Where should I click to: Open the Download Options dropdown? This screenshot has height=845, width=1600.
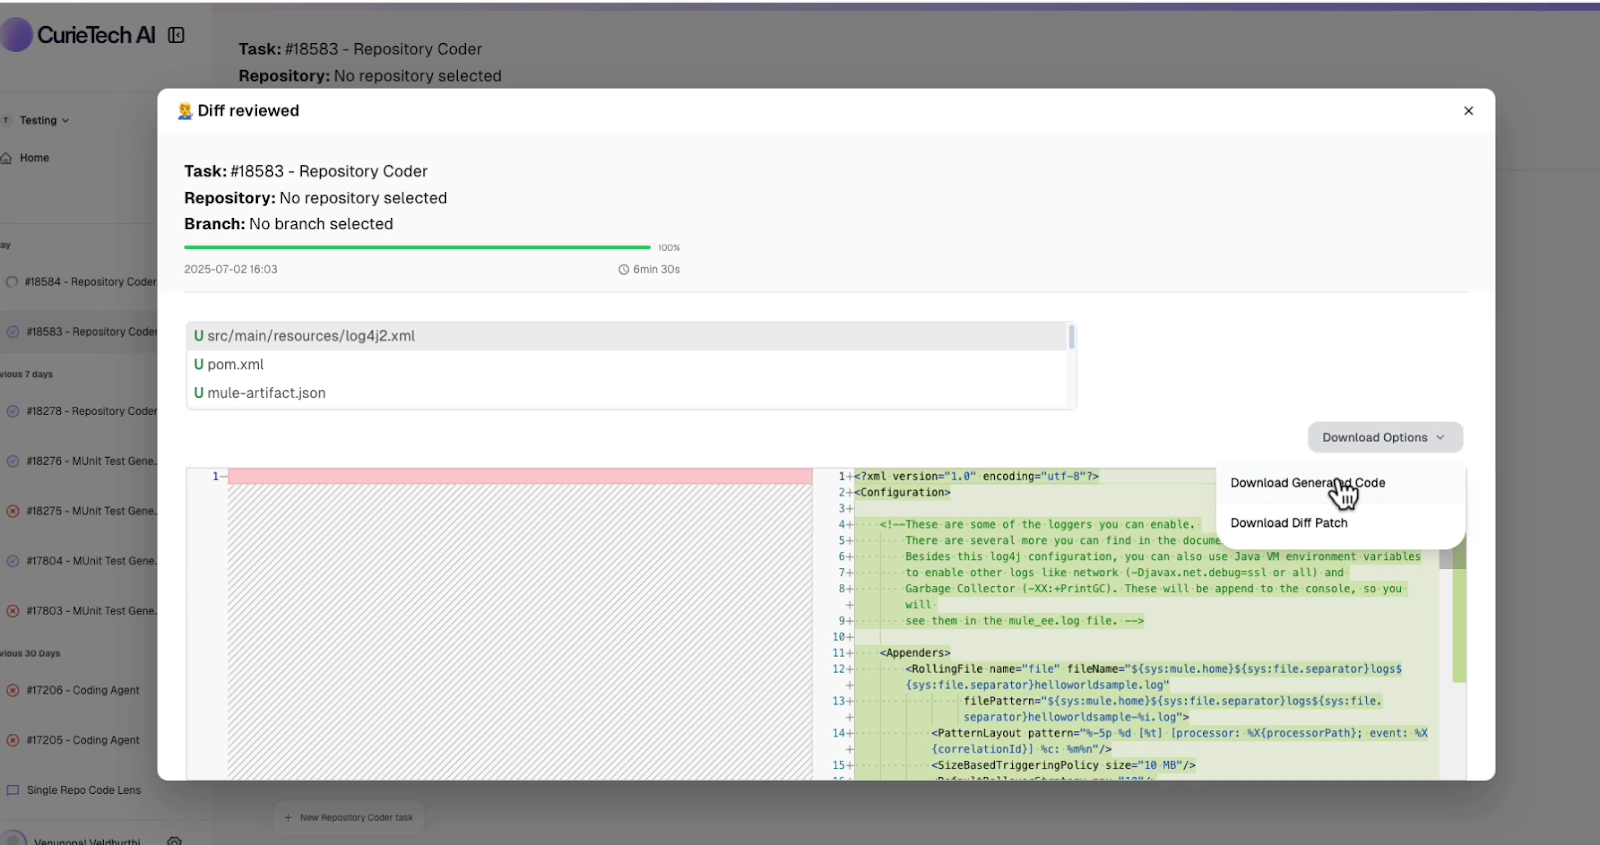[1385, 437]
